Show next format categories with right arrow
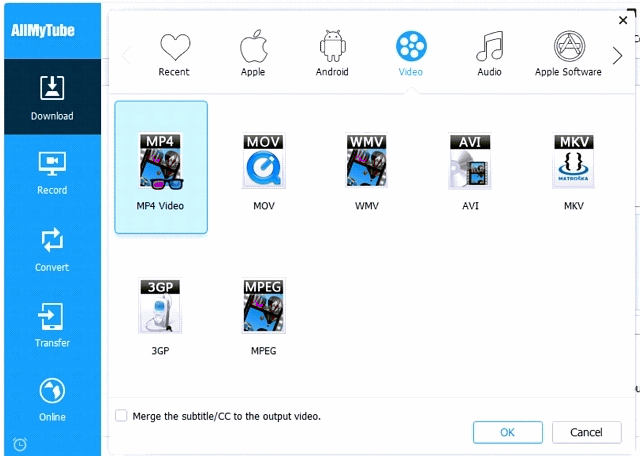Image resolution: width=640 pixels, height=456 pixels. tap(617, 56)
